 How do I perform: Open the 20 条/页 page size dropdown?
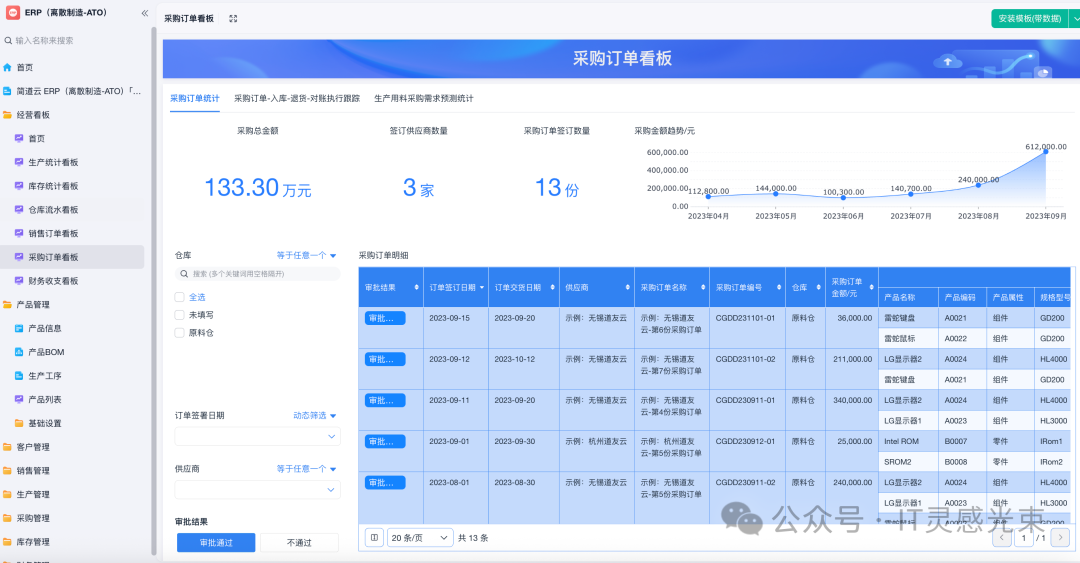420,537
